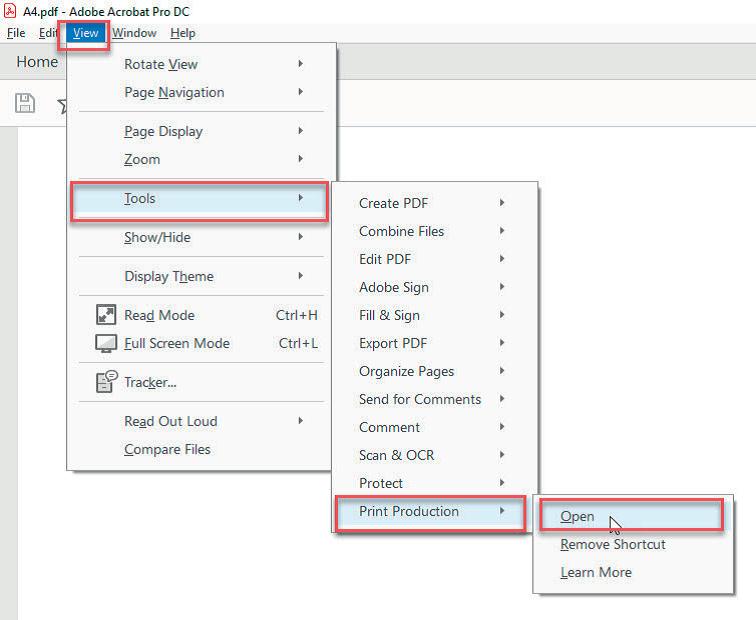The image size is (756, 620).
Task: Expand the Page Display submenu
Action: point(200,131)
